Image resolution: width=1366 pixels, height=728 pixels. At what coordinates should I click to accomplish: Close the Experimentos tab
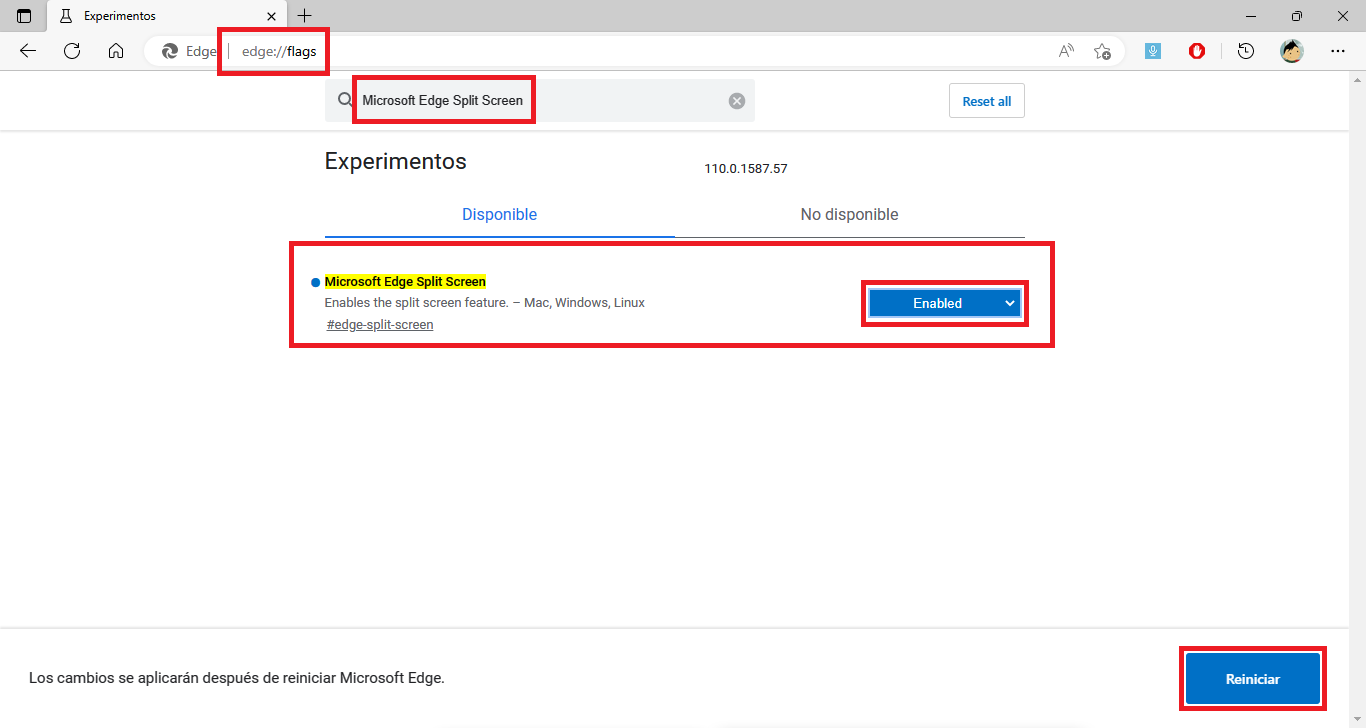271,16
